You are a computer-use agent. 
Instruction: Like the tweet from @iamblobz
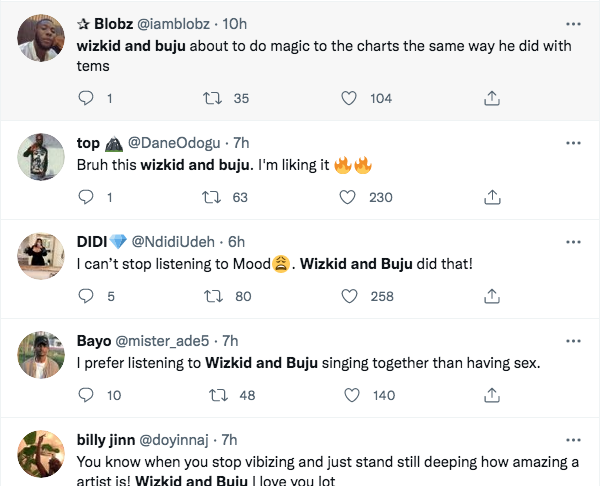tap(349, 98)
